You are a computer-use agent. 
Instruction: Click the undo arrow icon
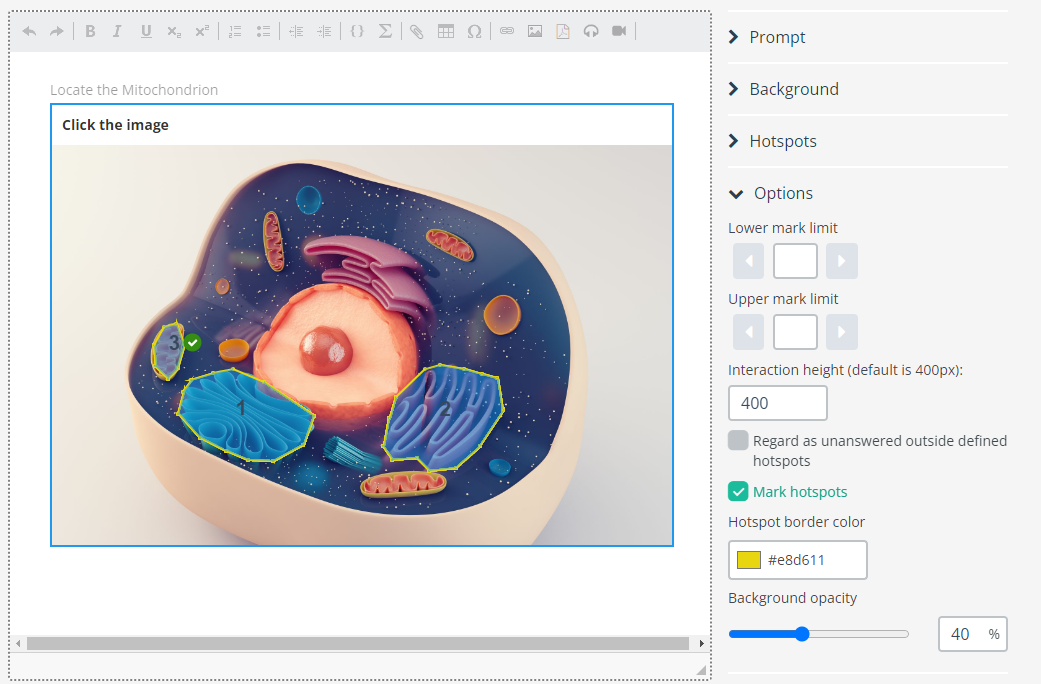(29, 31)
